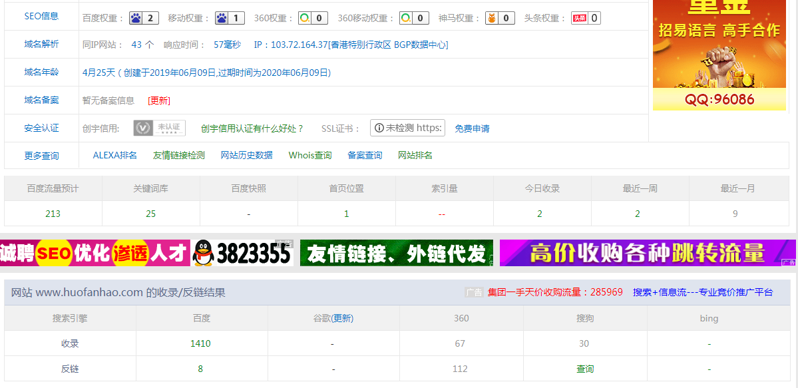This screenshot has height=388, width=798.
Task: Open the 诚聘SEO优化渗透人才 banner
Action: tap(95, 253)
